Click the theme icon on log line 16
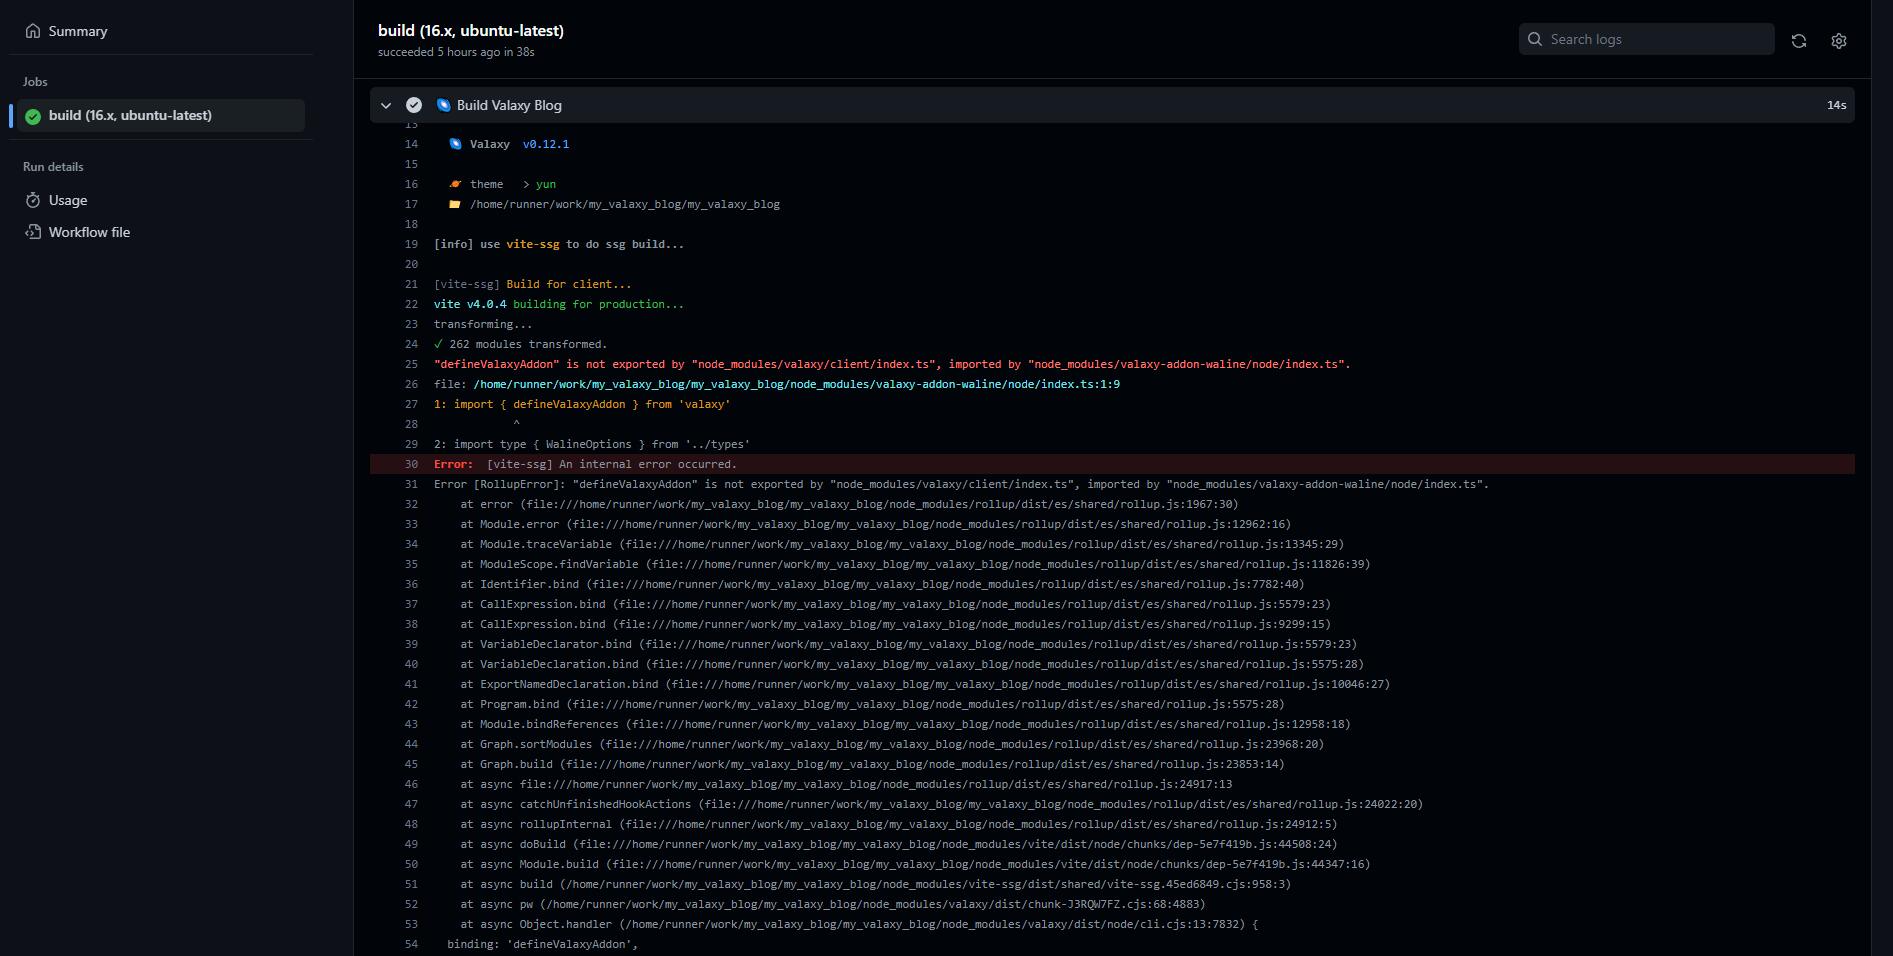 [456, 184]
